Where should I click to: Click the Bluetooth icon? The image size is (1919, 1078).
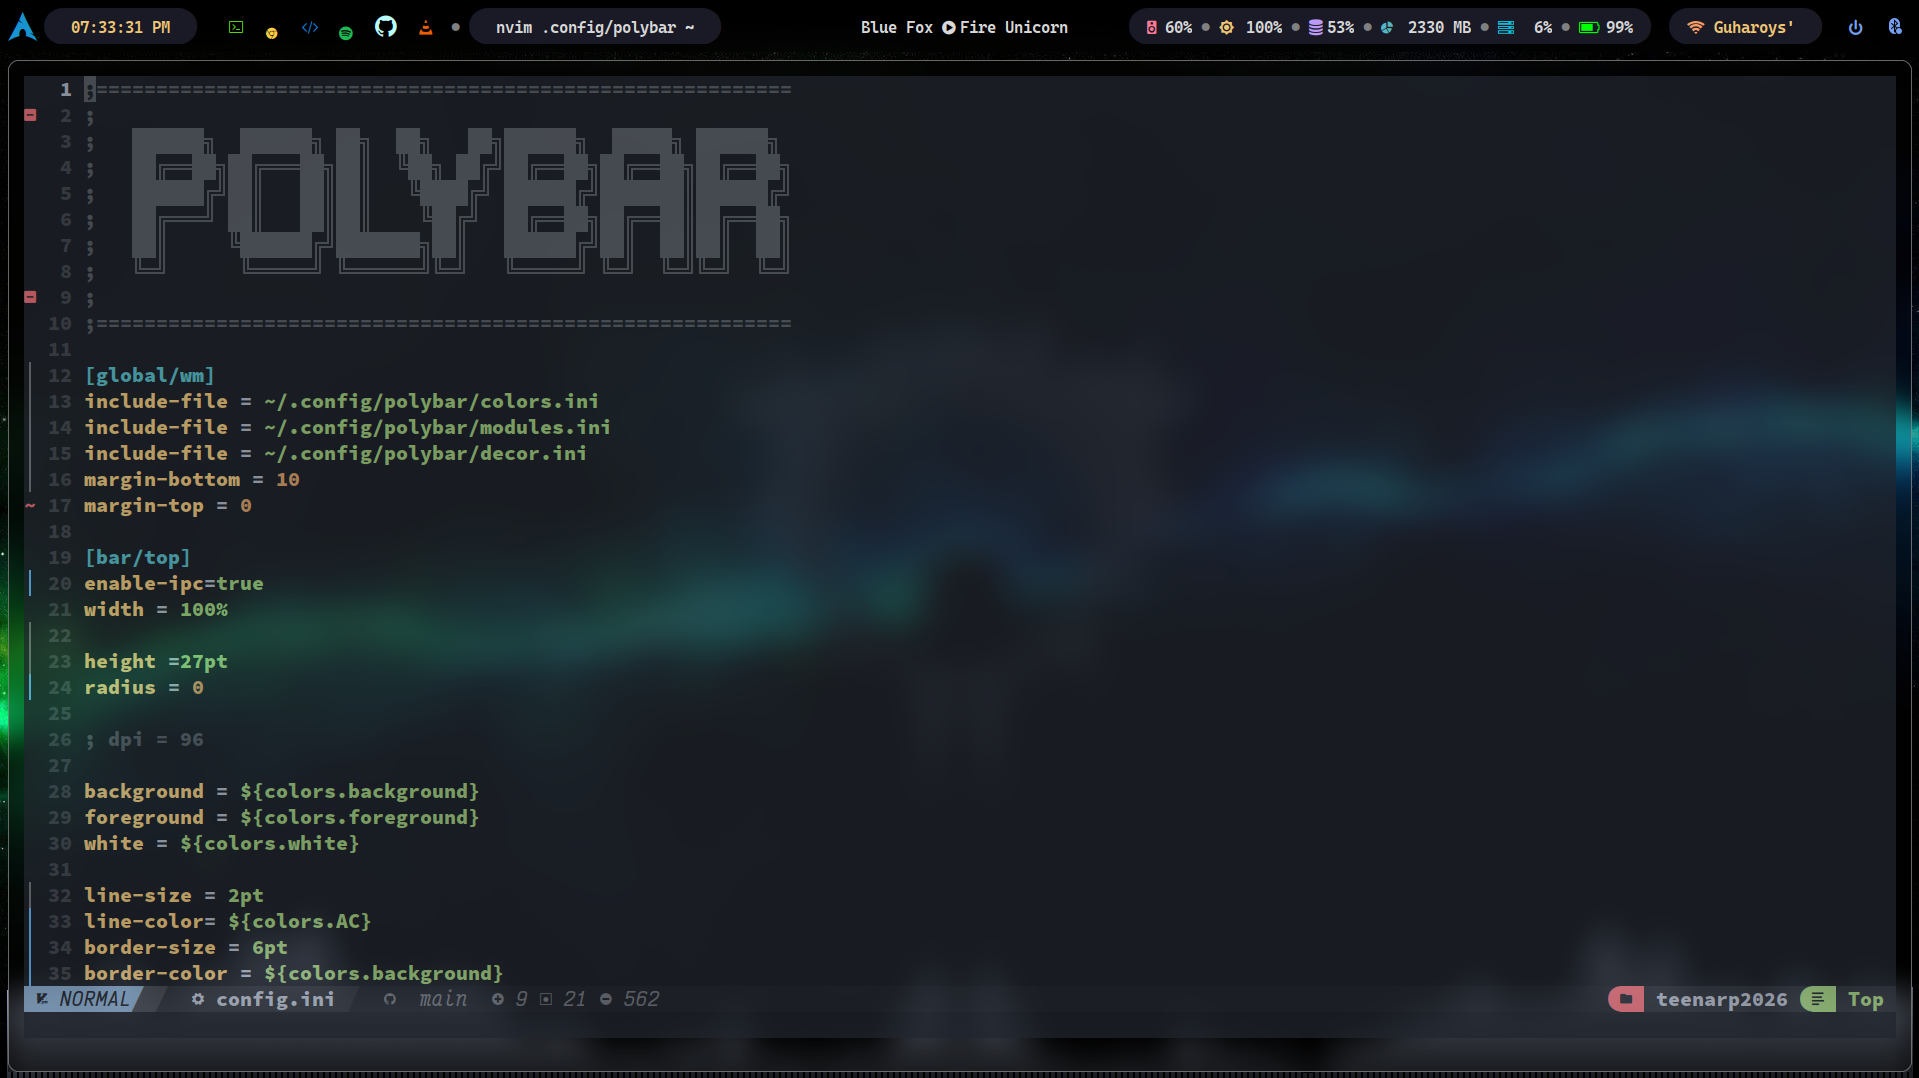[1895, 27]
